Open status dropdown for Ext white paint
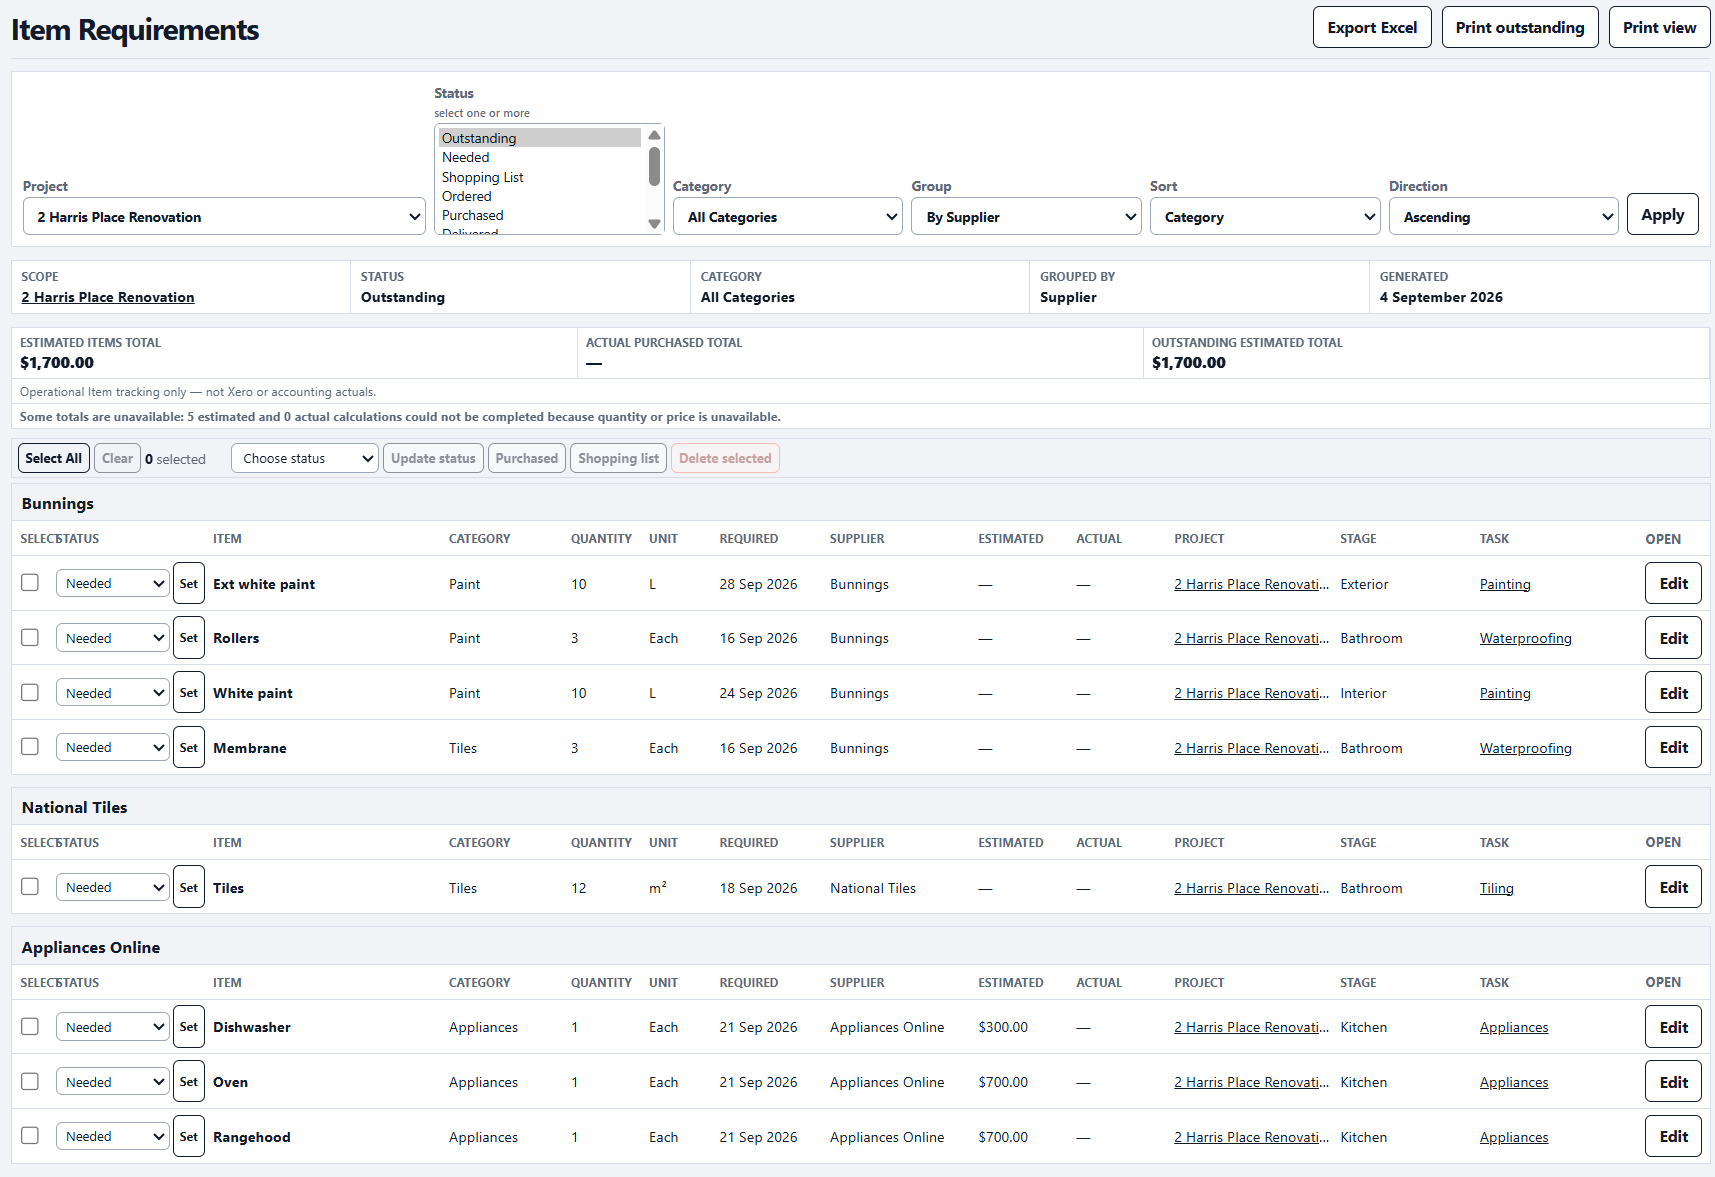 tap(112, 583)
